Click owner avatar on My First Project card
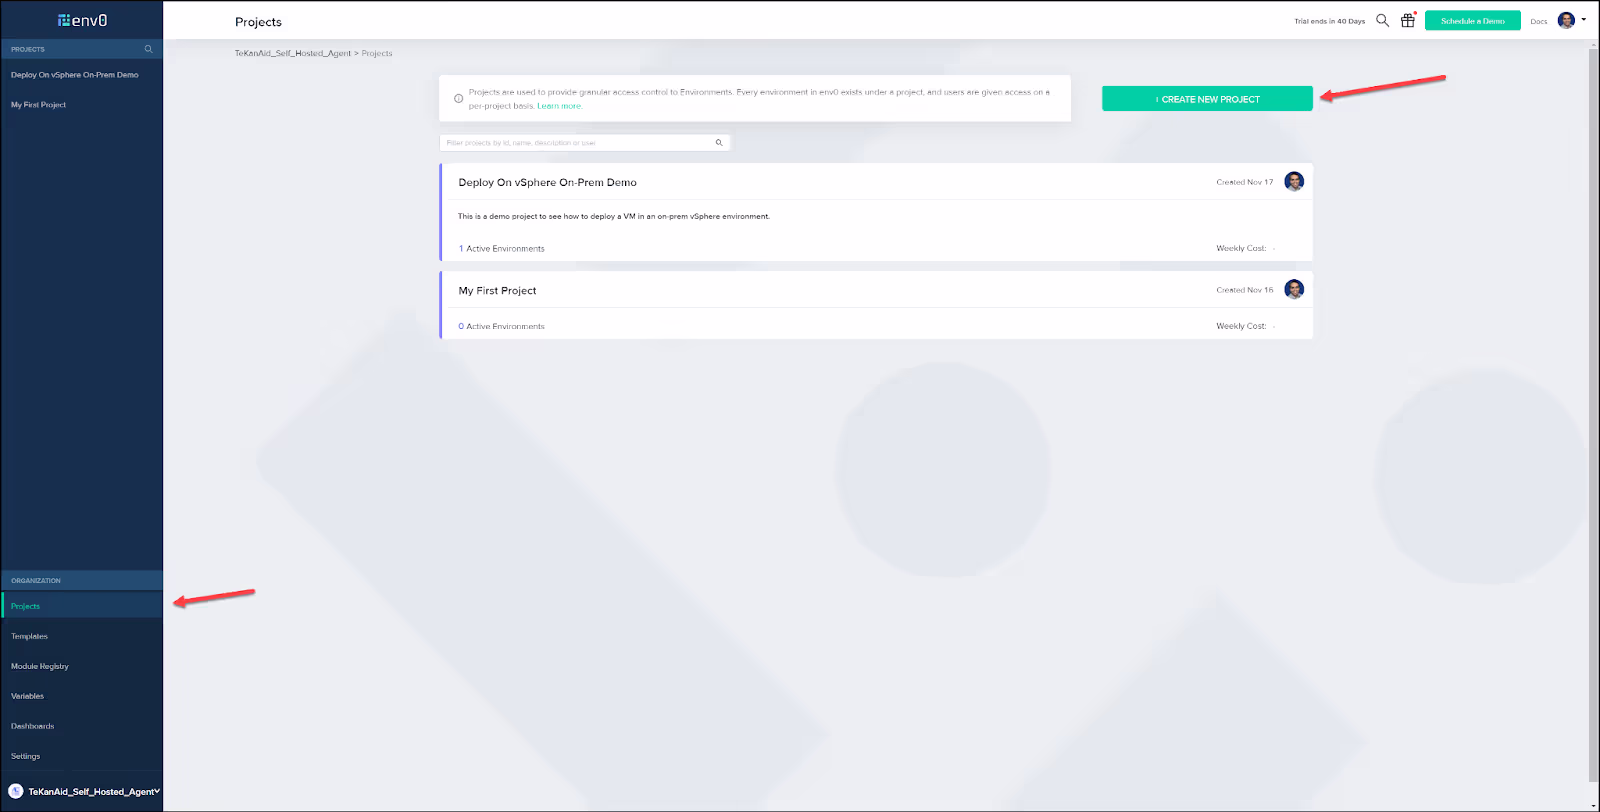The image size is (1600, 812). (x=1294, y=289)
